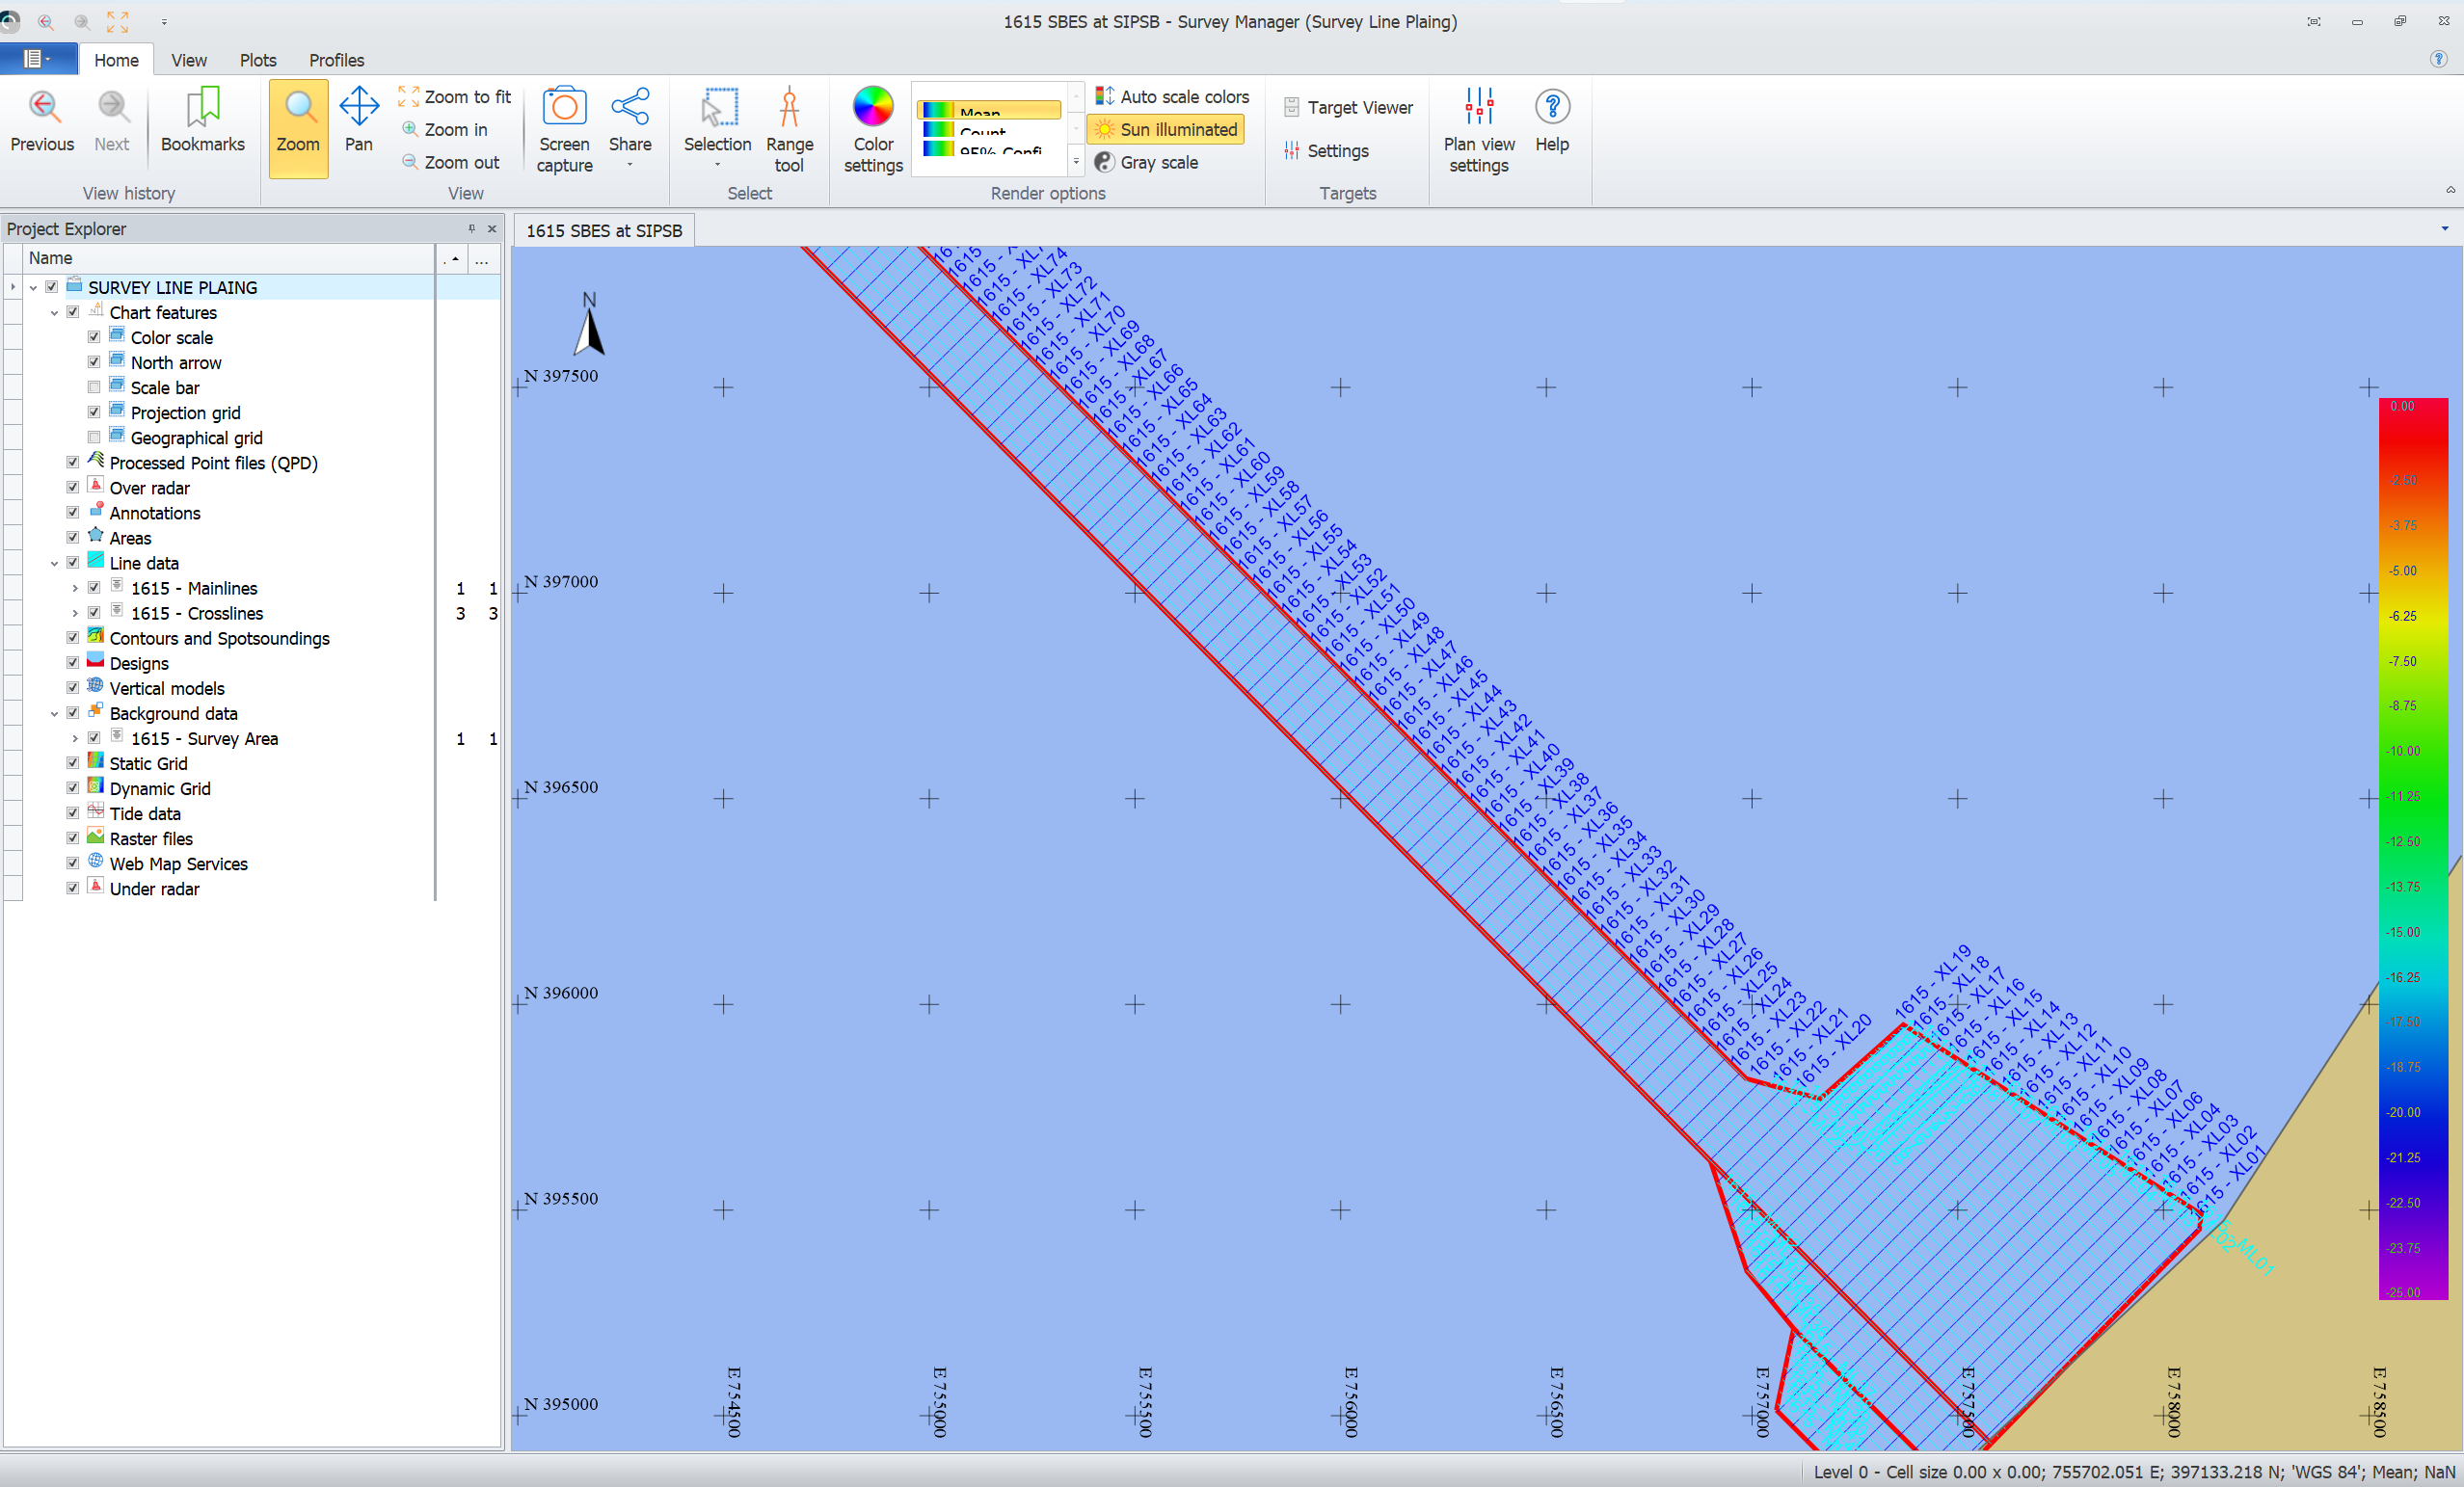Click the depth color scale legend
The height and width of the screenshot is (1487, 2464).
[2413, 849]
